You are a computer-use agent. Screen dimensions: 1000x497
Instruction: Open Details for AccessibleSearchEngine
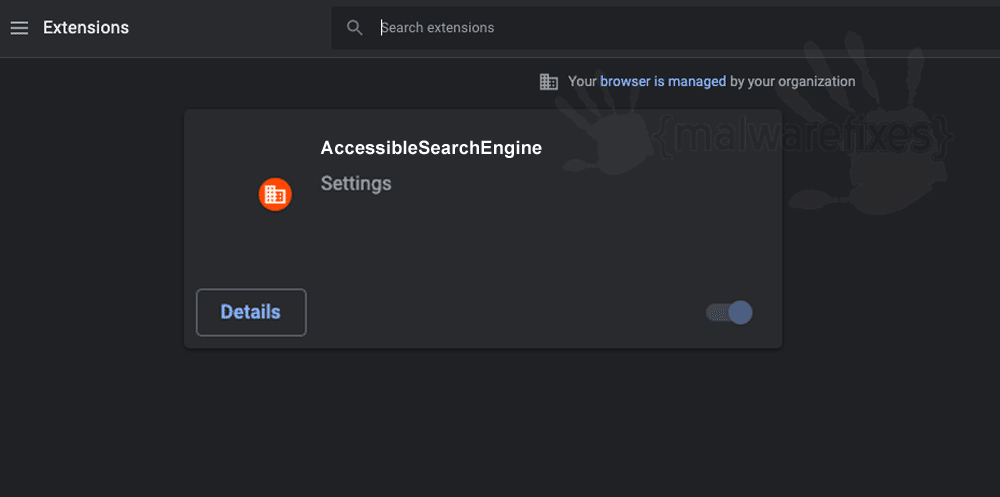(251, 312)
